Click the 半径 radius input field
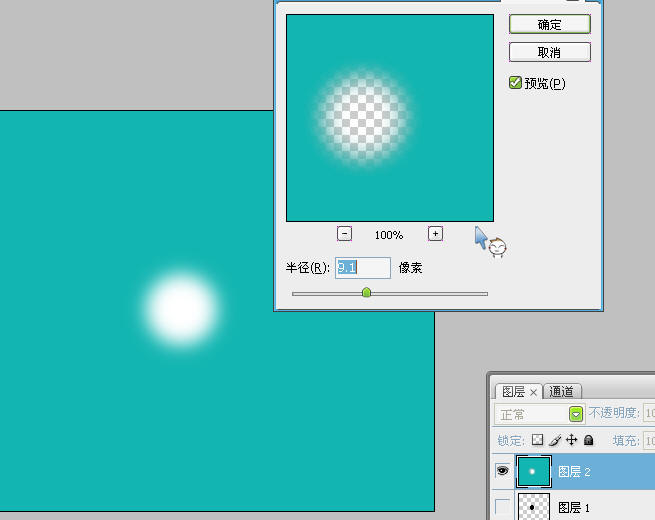This screenshot has width=655, height=520. tap(362, 267)
